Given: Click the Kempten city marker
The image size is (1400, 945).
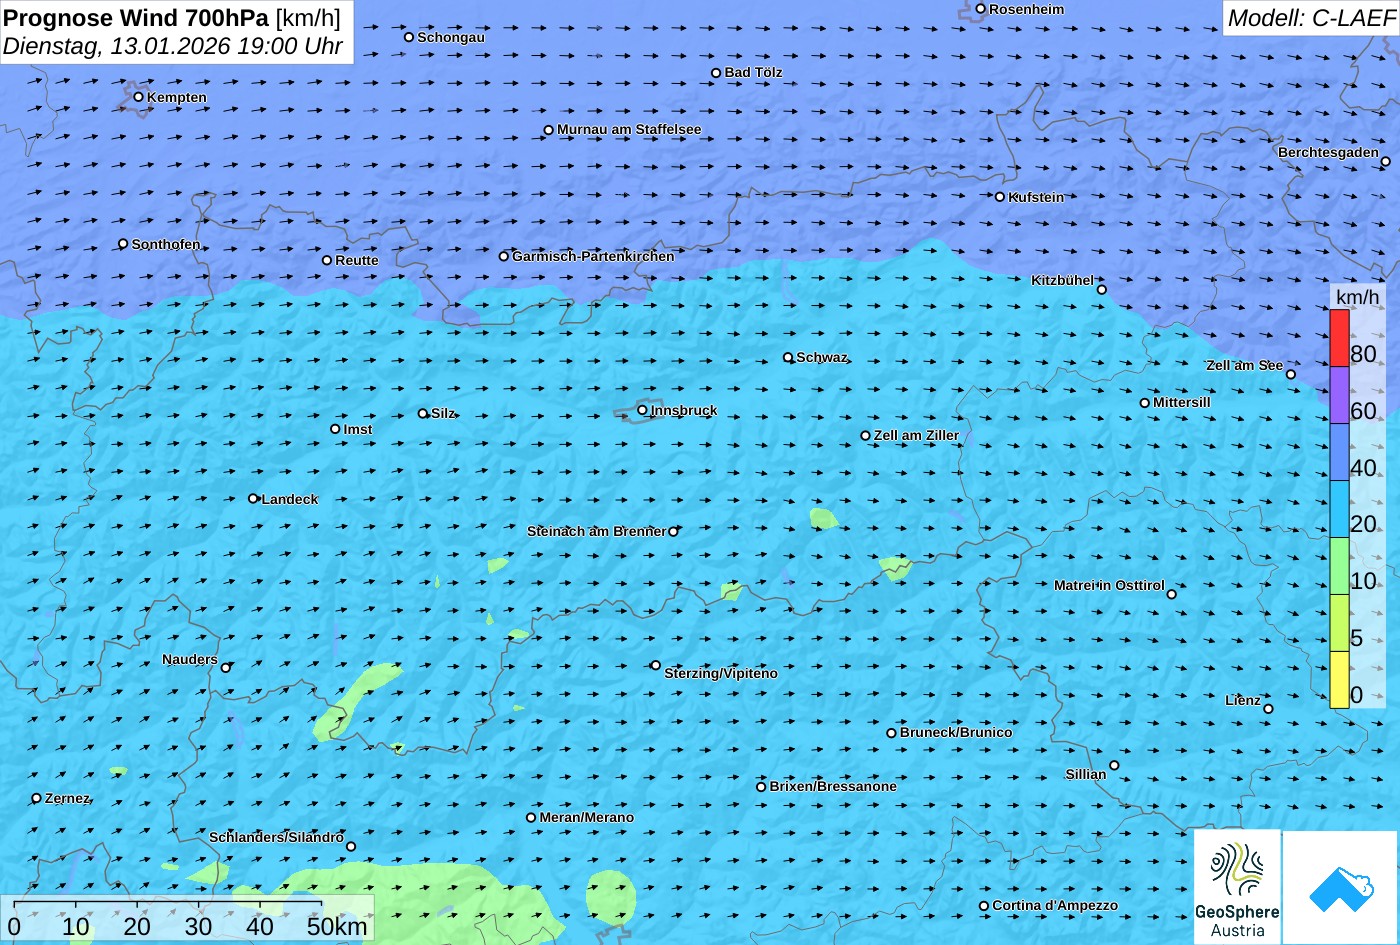Looking at the screenshot, I should click(139, 97).
